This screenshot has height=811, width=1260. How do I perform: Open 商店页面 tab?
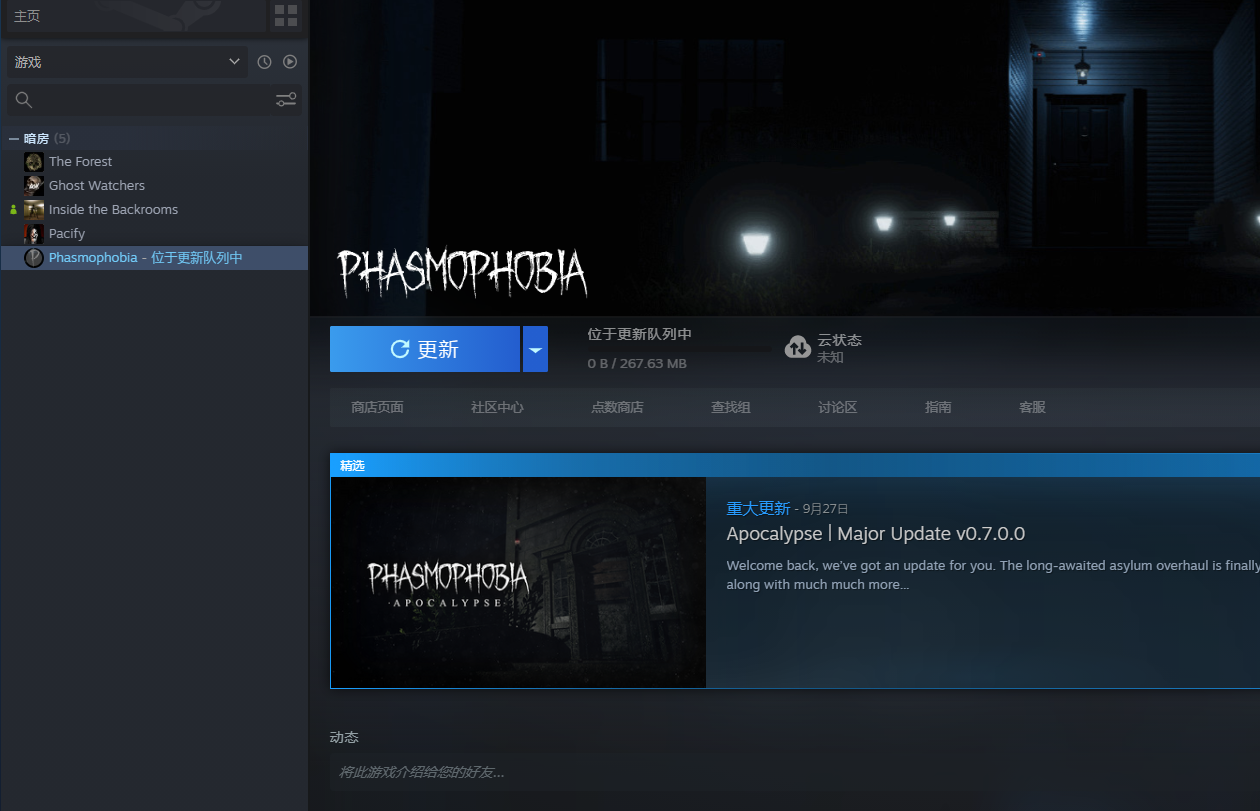click(377, 407)
